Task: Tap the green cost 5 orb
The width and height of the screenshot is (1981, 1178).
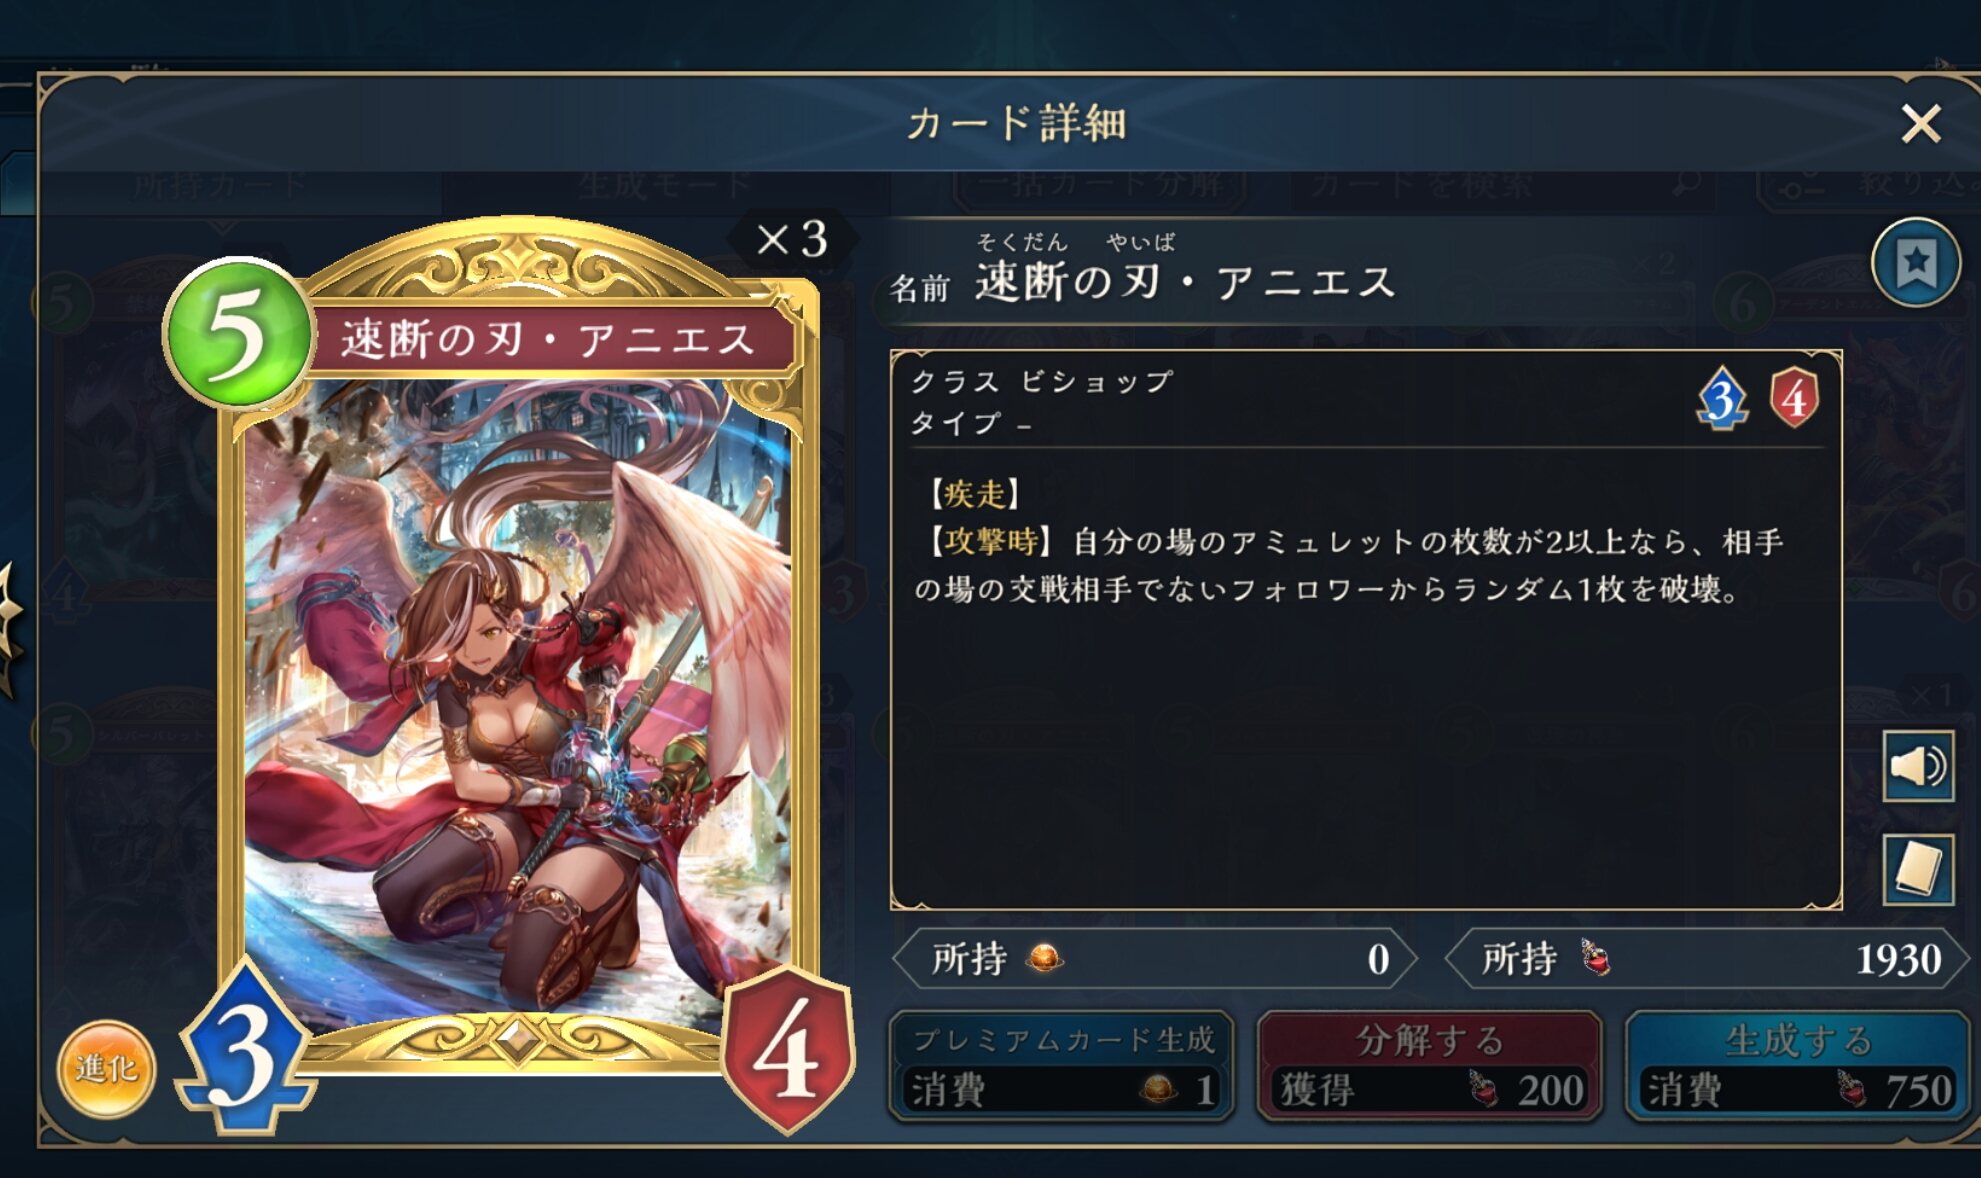Action: click(238, 333)
